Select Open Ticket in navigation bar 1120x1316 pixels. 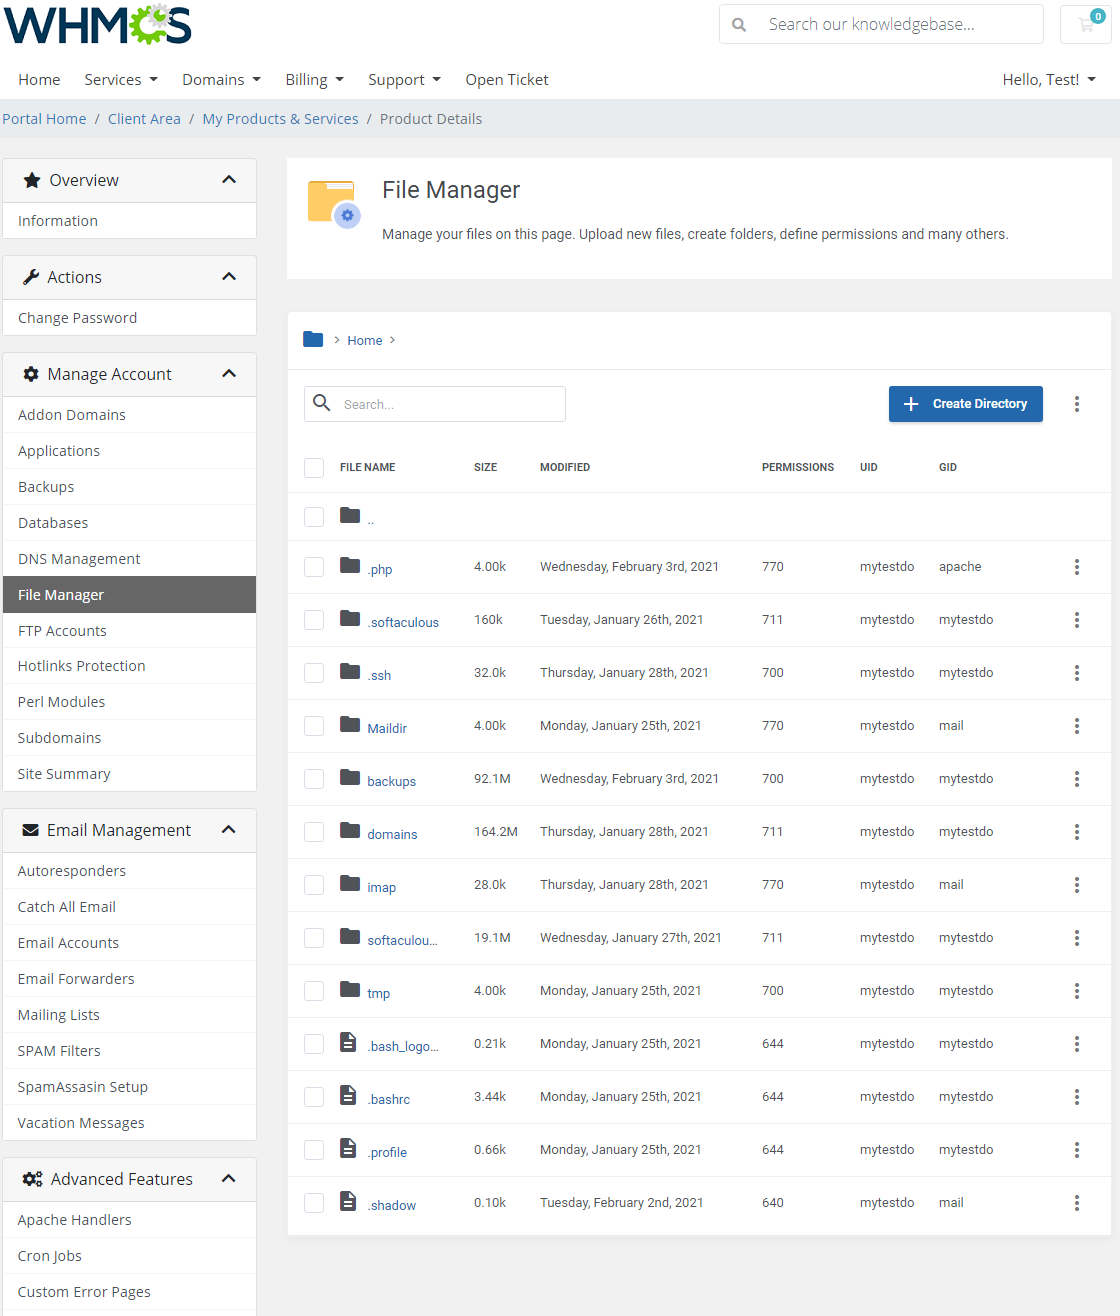point(507,80)
